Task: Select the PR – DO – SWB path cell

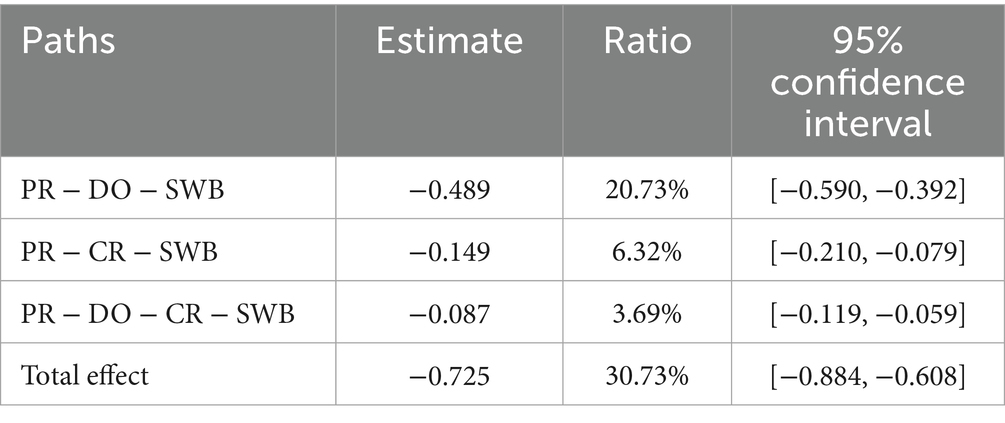Action: (122, 190)
